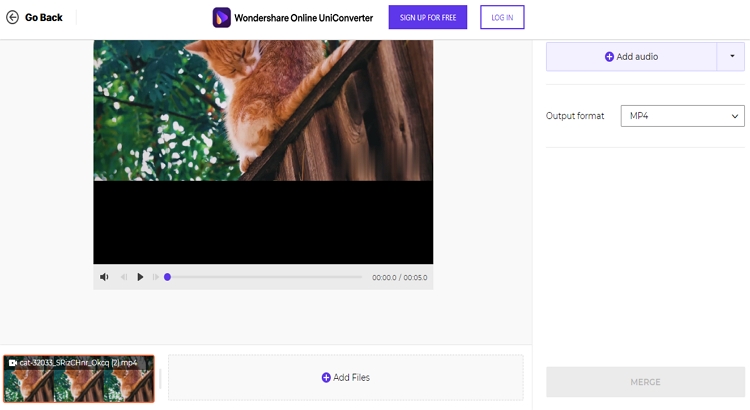Click the playback time 00:00.0 / 00:05.0
This screenshot has width=750, height=410.
click(399, 277)
